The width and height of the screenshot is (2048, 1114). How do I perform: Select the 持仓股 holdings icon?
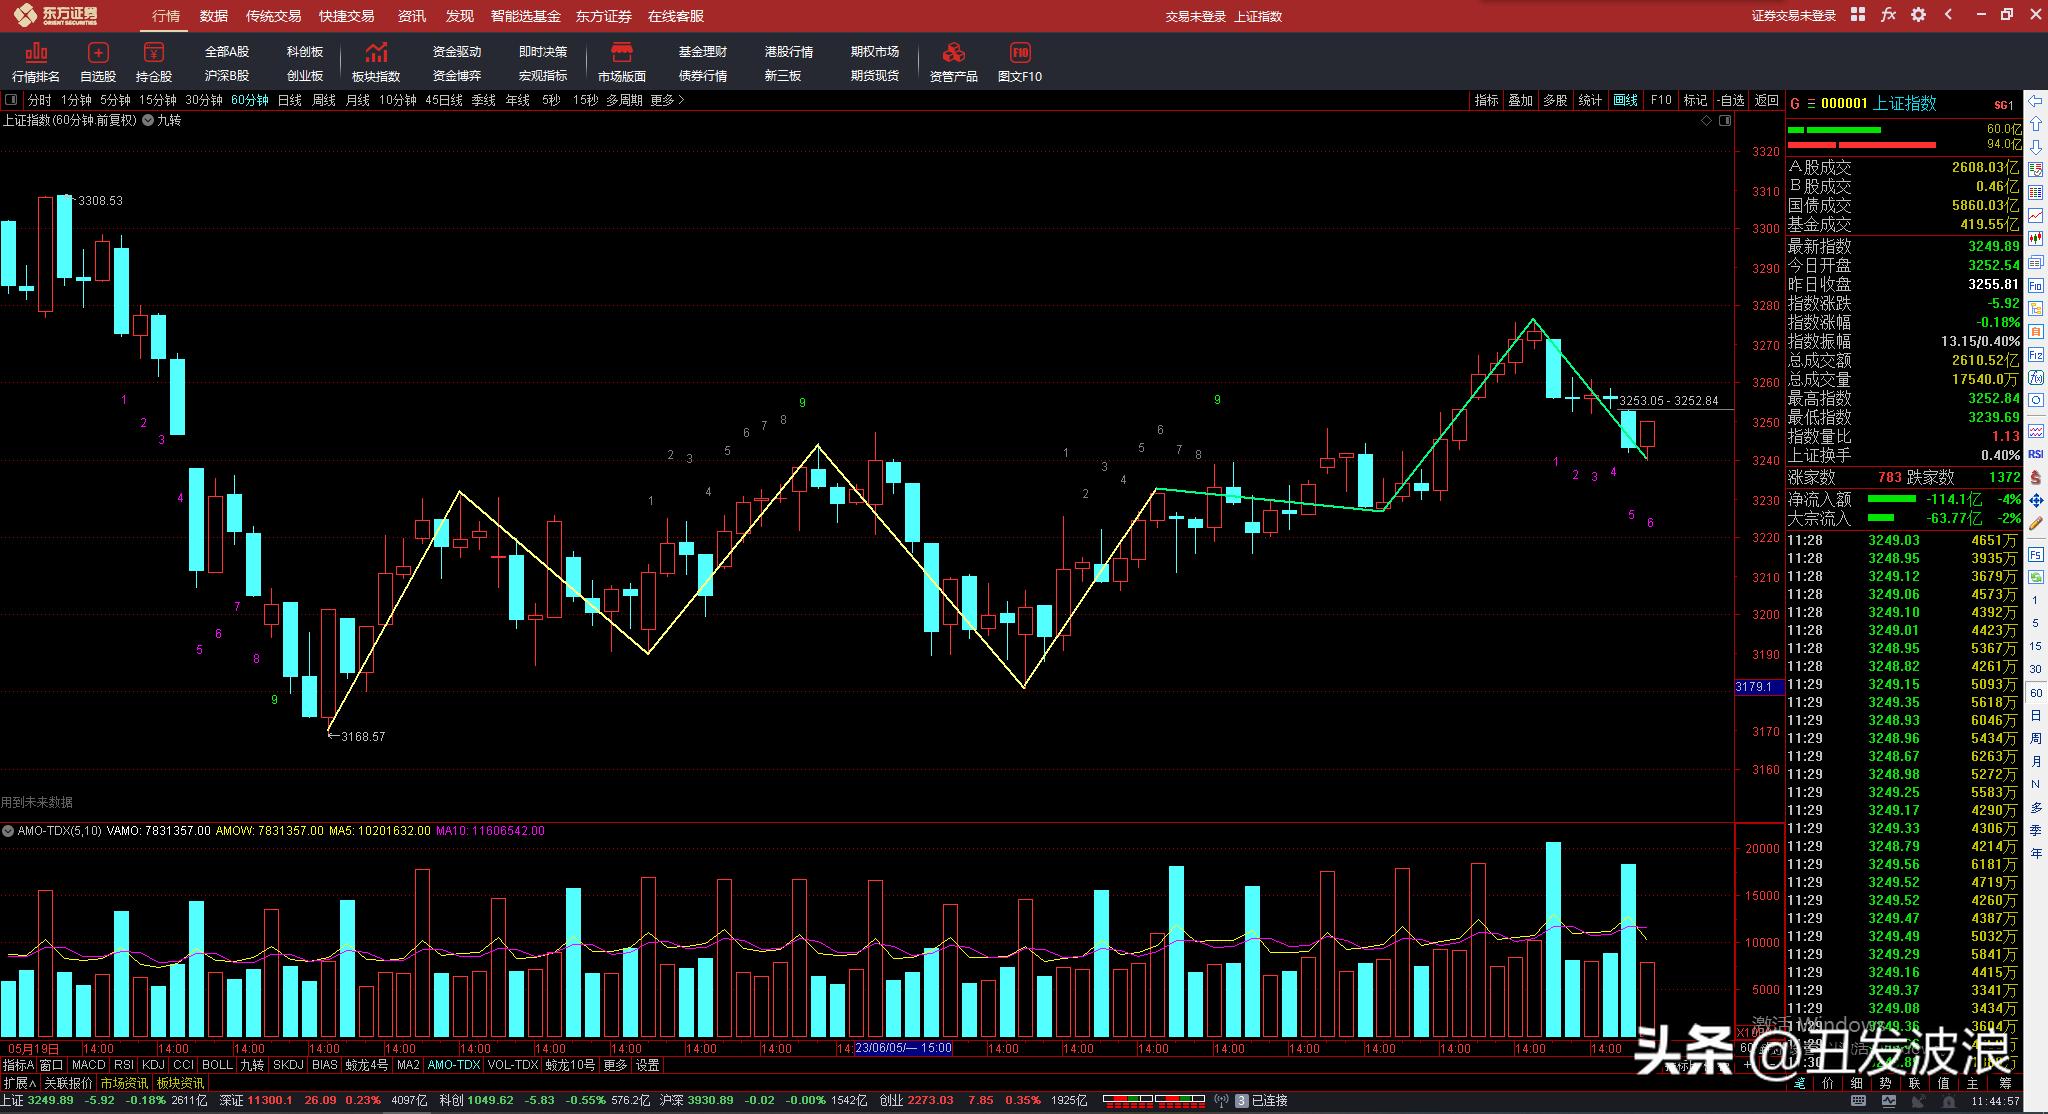[x=155, y=61]
